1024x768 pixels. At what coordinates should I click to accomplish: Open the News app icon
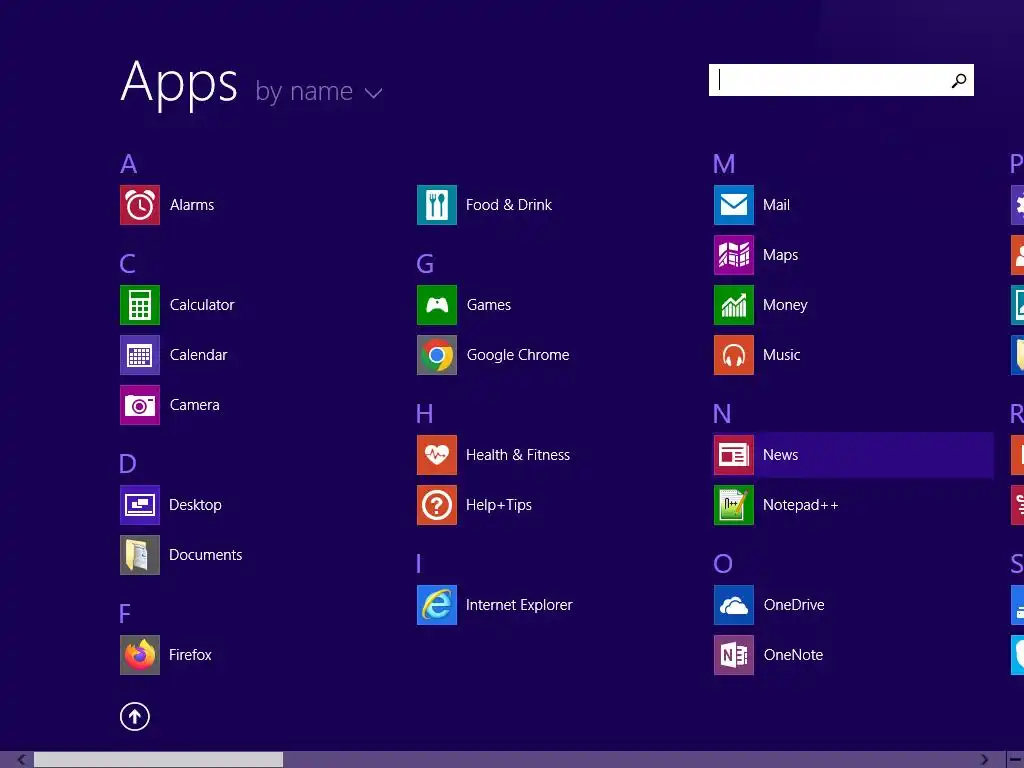(x=734, y=455)
